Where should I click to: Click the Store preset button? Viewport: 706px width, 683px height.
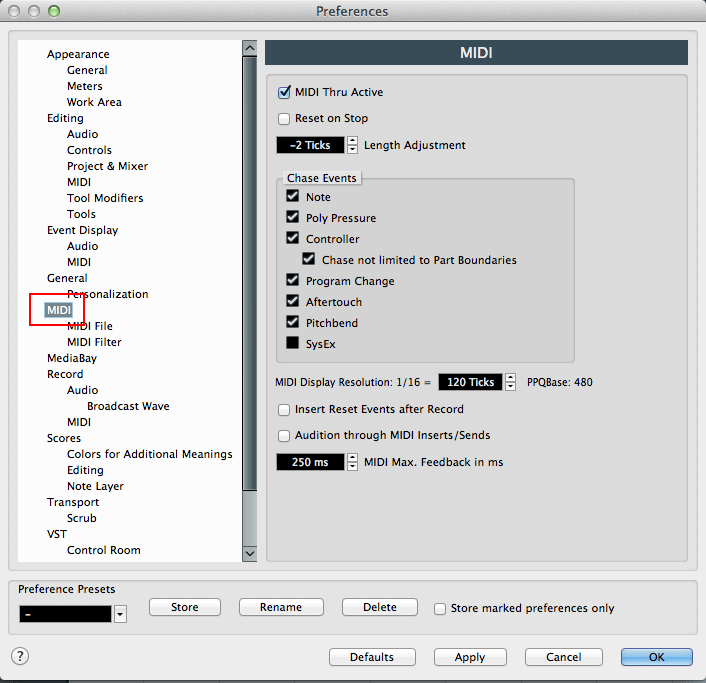point(185,607)
